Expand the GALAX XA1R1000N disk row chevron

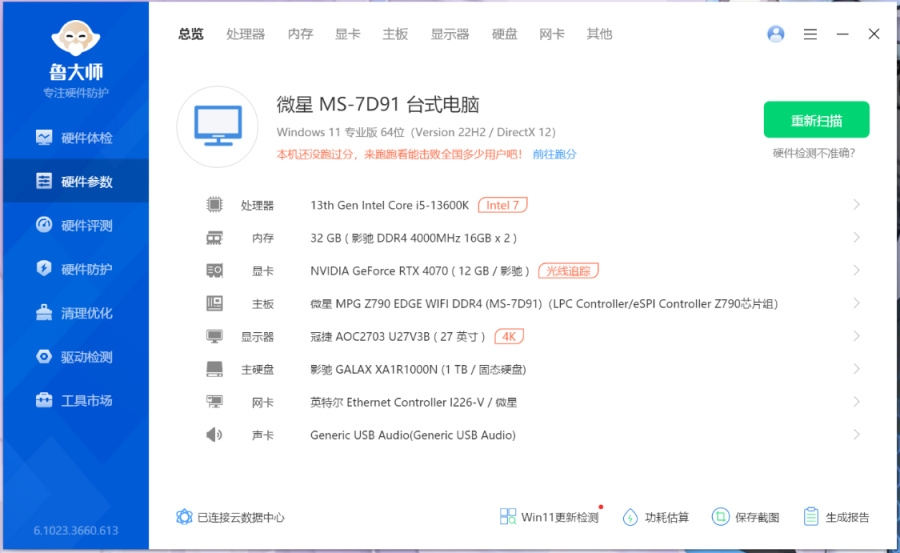click(x=856, y=369)
